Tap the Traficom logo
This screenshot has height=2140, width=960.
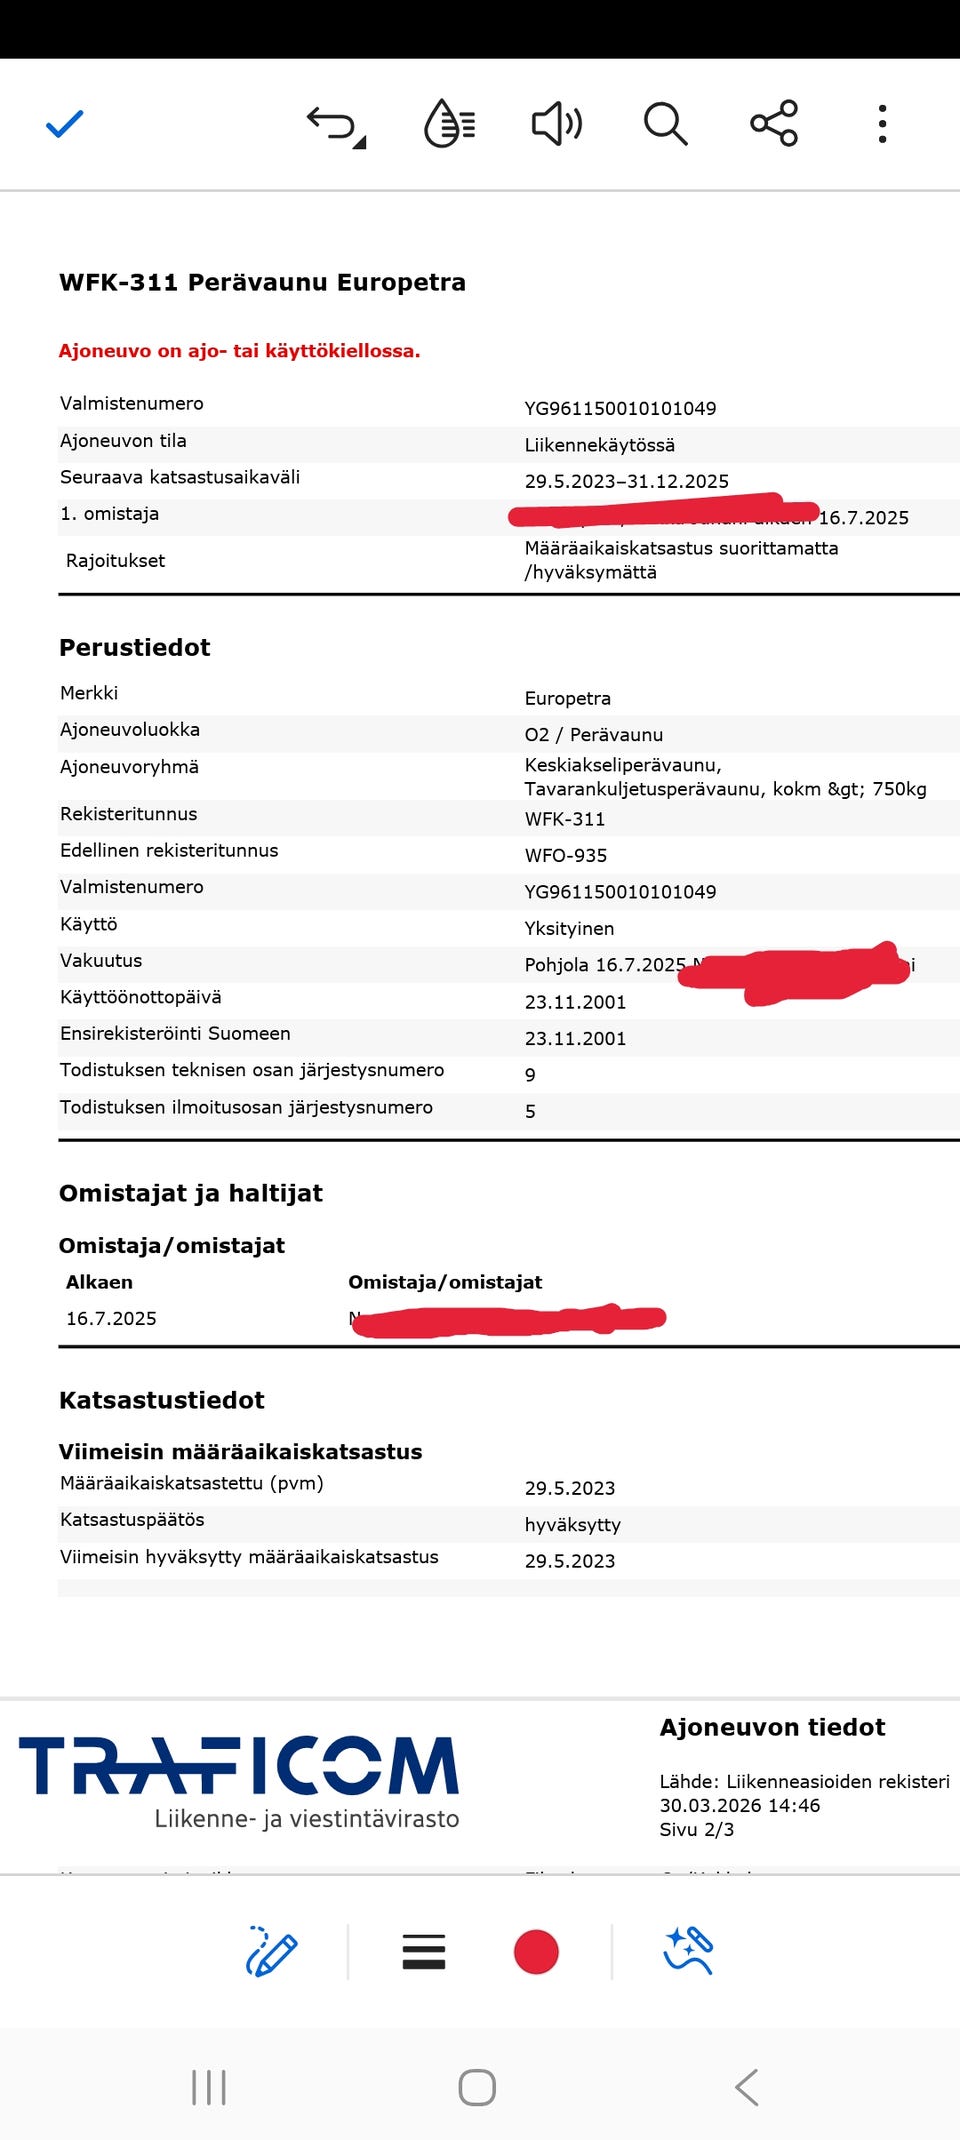[239, 1782]
